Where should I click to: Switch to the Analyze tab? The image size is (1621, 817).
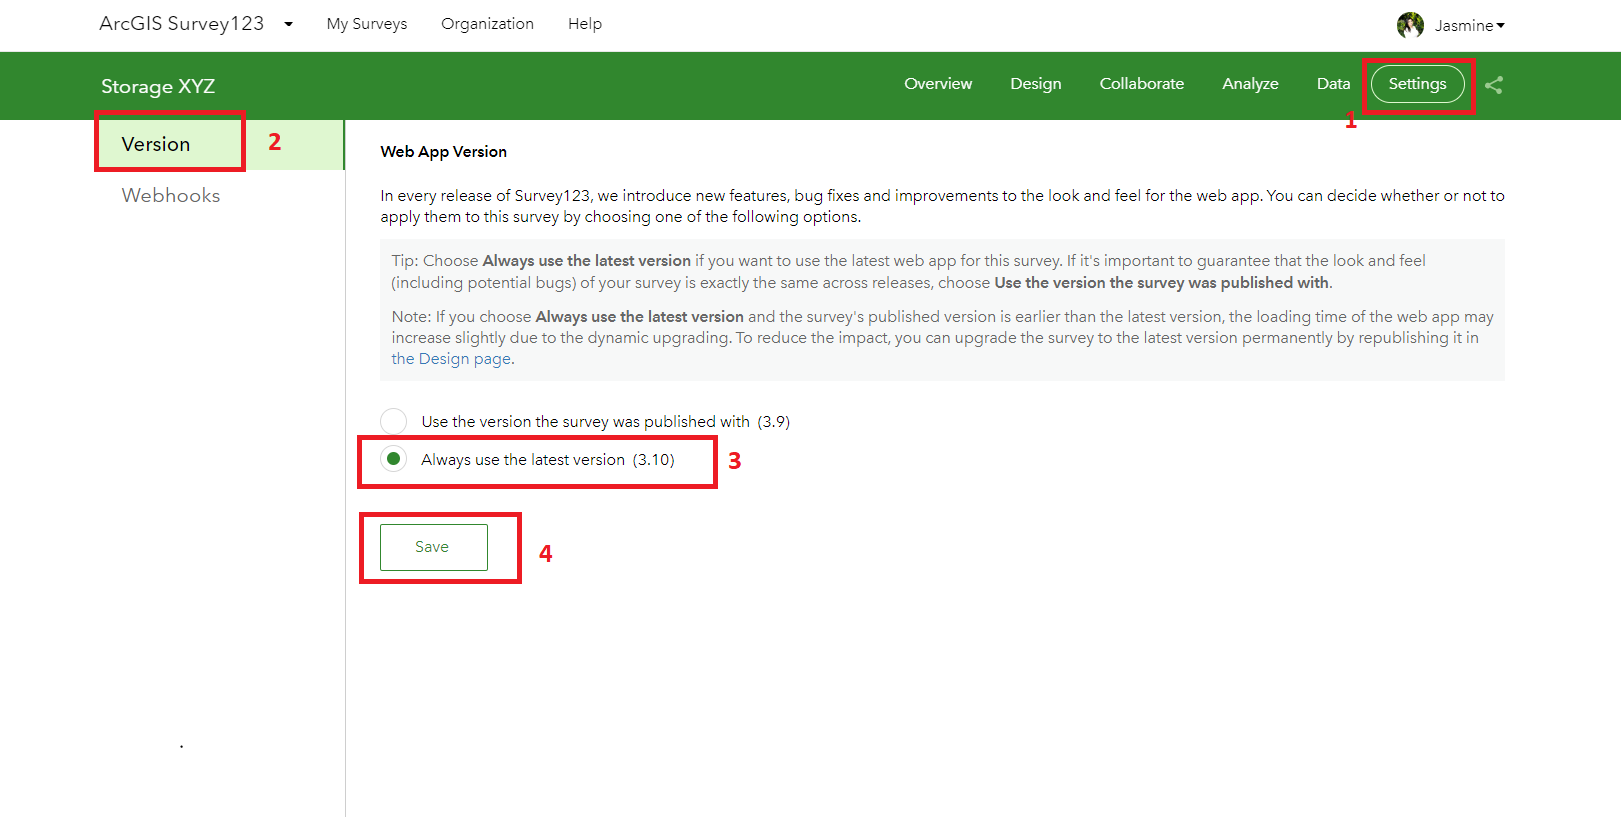click(x=1250, y=84)
